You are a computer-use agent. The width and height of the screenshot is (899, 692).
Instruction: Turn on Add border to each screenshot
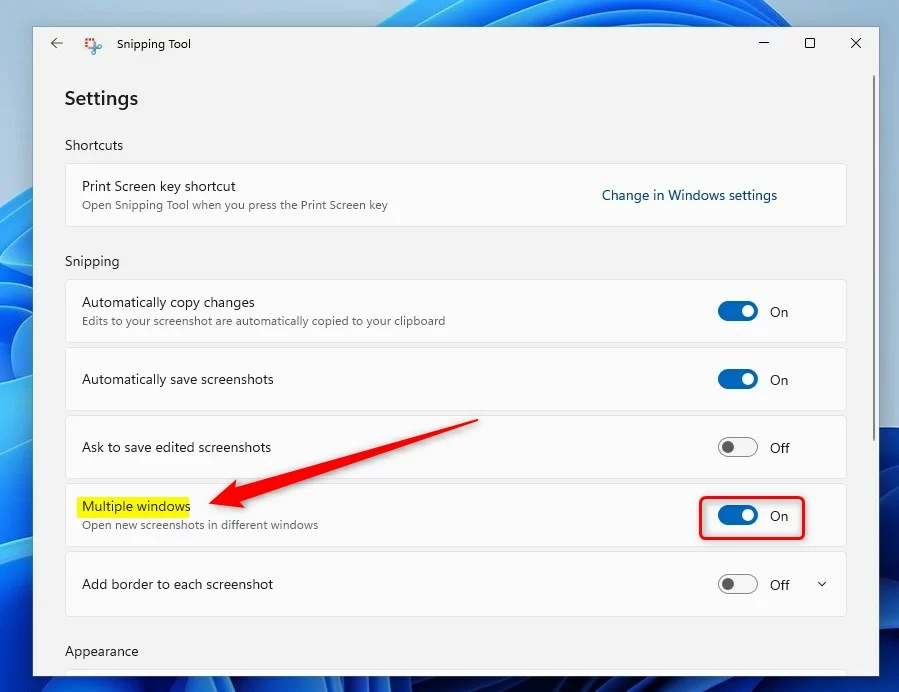[x=737, y=584]
